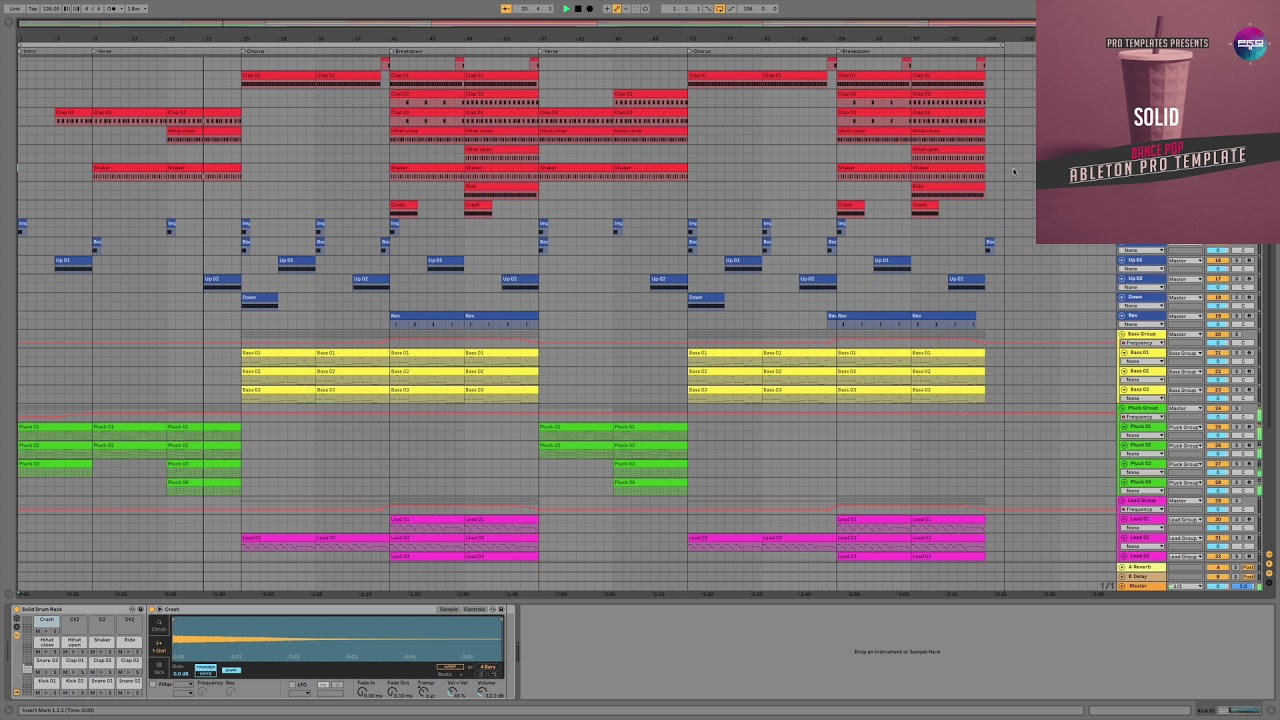Viewport: 1280px width, 720px height.
Task: Toggle Mixer visibility with M button
Action: click(x=1269, y=573)
